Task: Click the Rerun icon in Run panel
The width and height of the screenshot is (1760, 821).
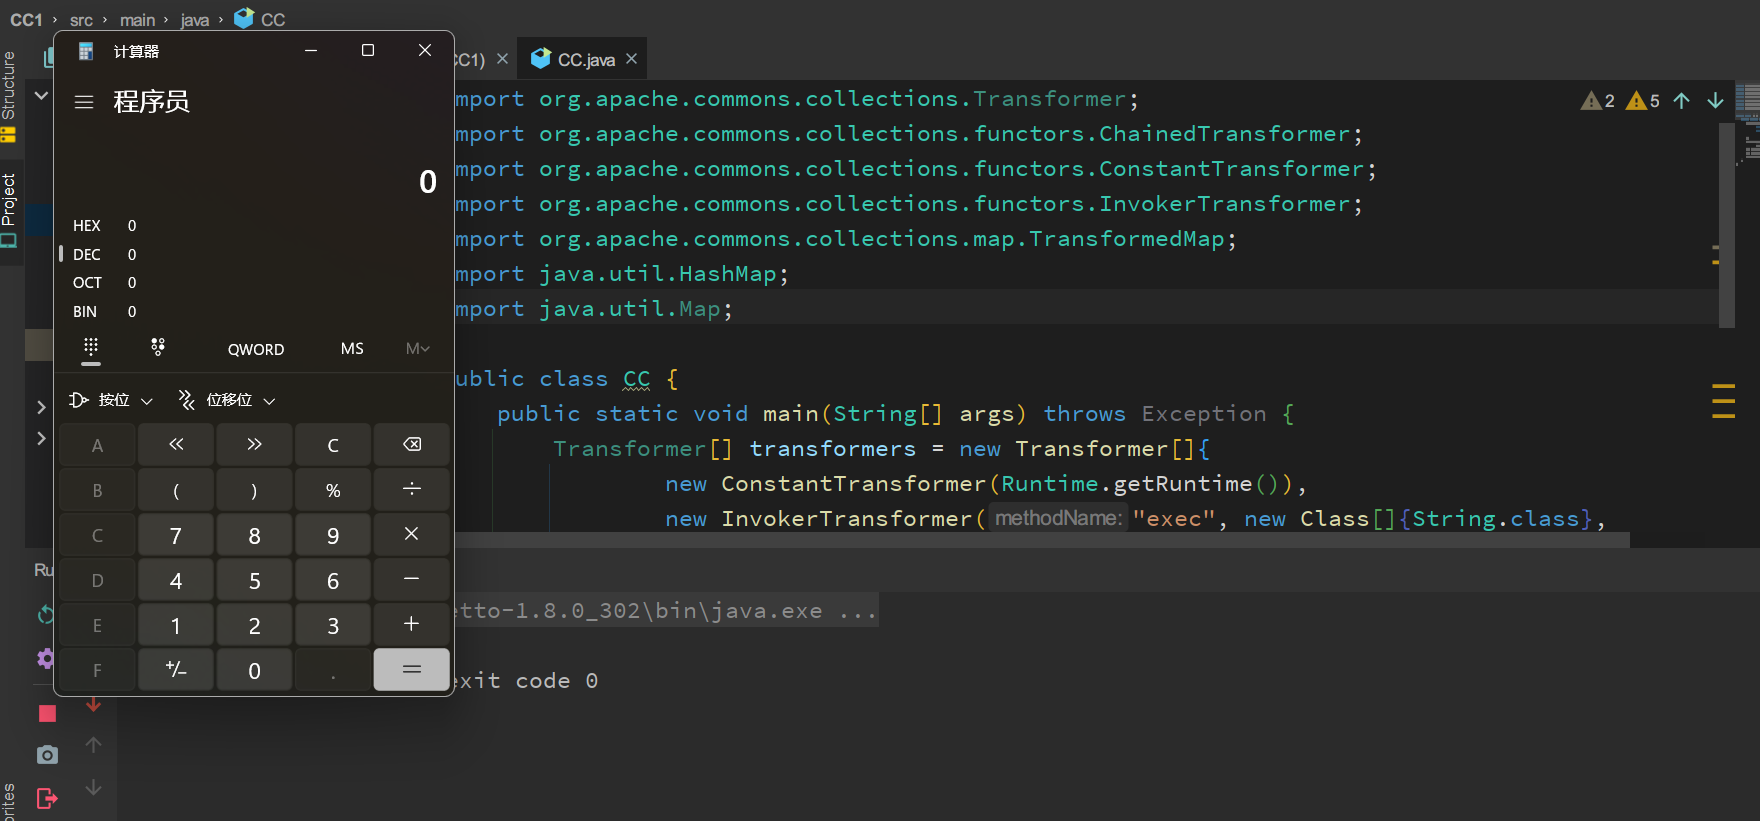Action: (46, 614)
